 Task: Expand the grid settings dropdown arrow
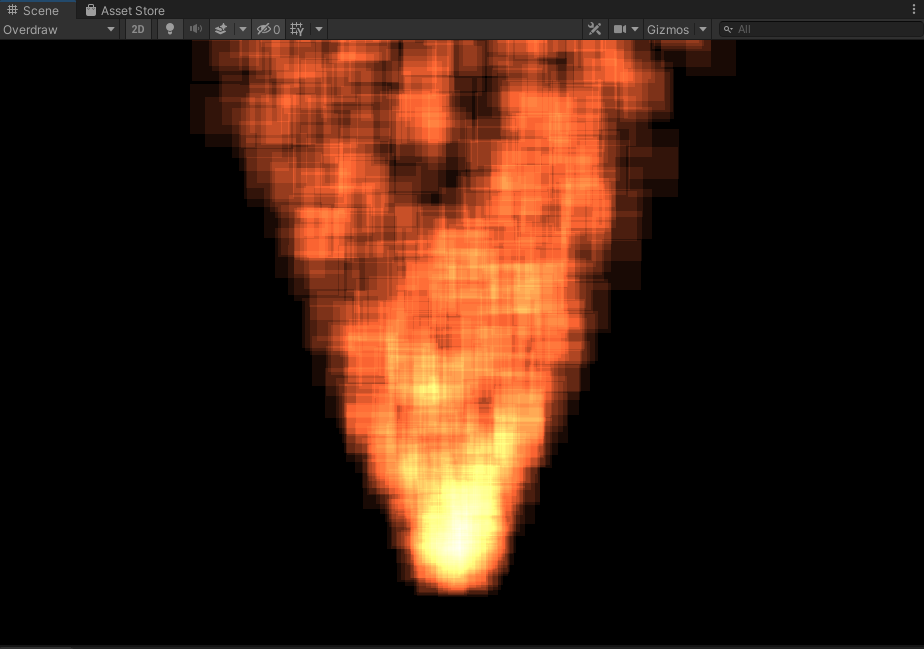319,29
